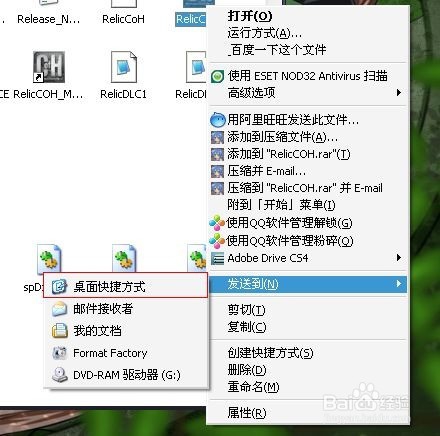Click the blue AliWangWang send-file icon
440x436 pixels.
(x=218, y=120)
